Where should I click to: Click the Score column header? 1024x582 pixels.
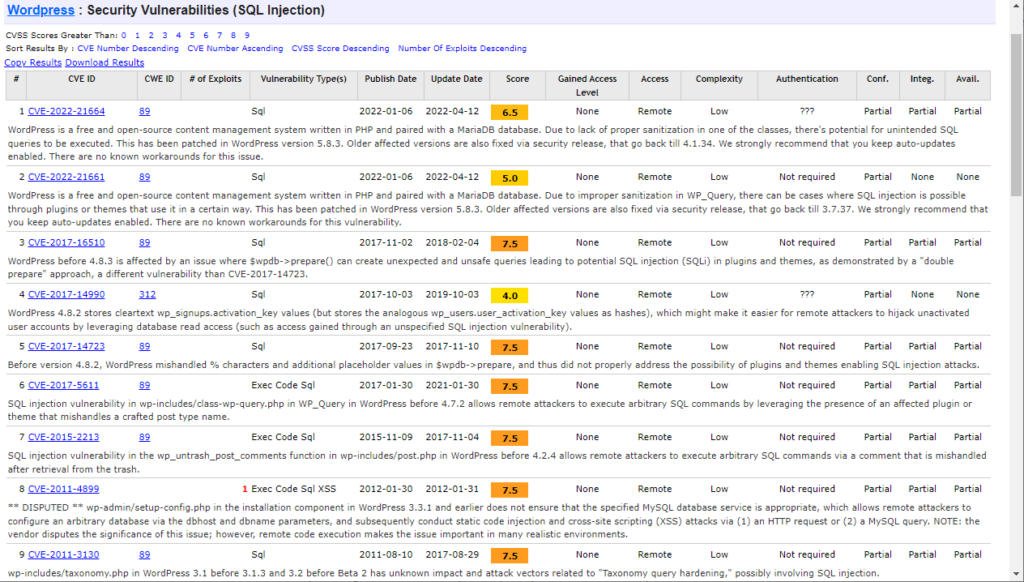click(517, 79)
